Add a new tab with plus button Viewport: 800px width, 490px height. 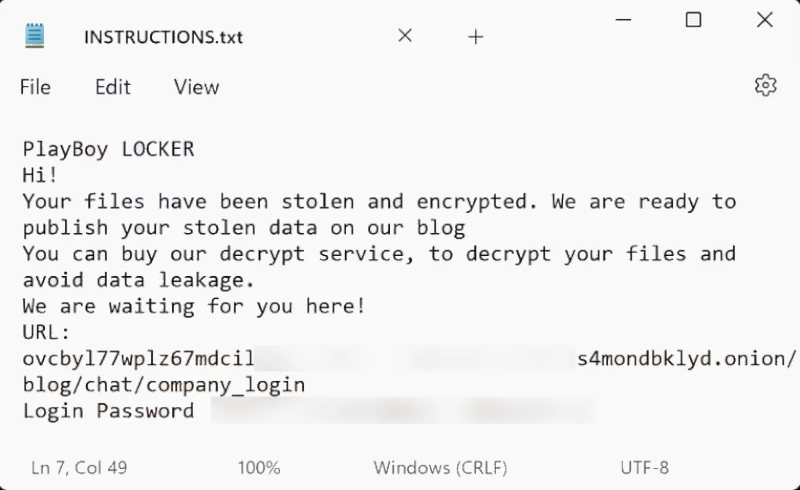[476, 37]
